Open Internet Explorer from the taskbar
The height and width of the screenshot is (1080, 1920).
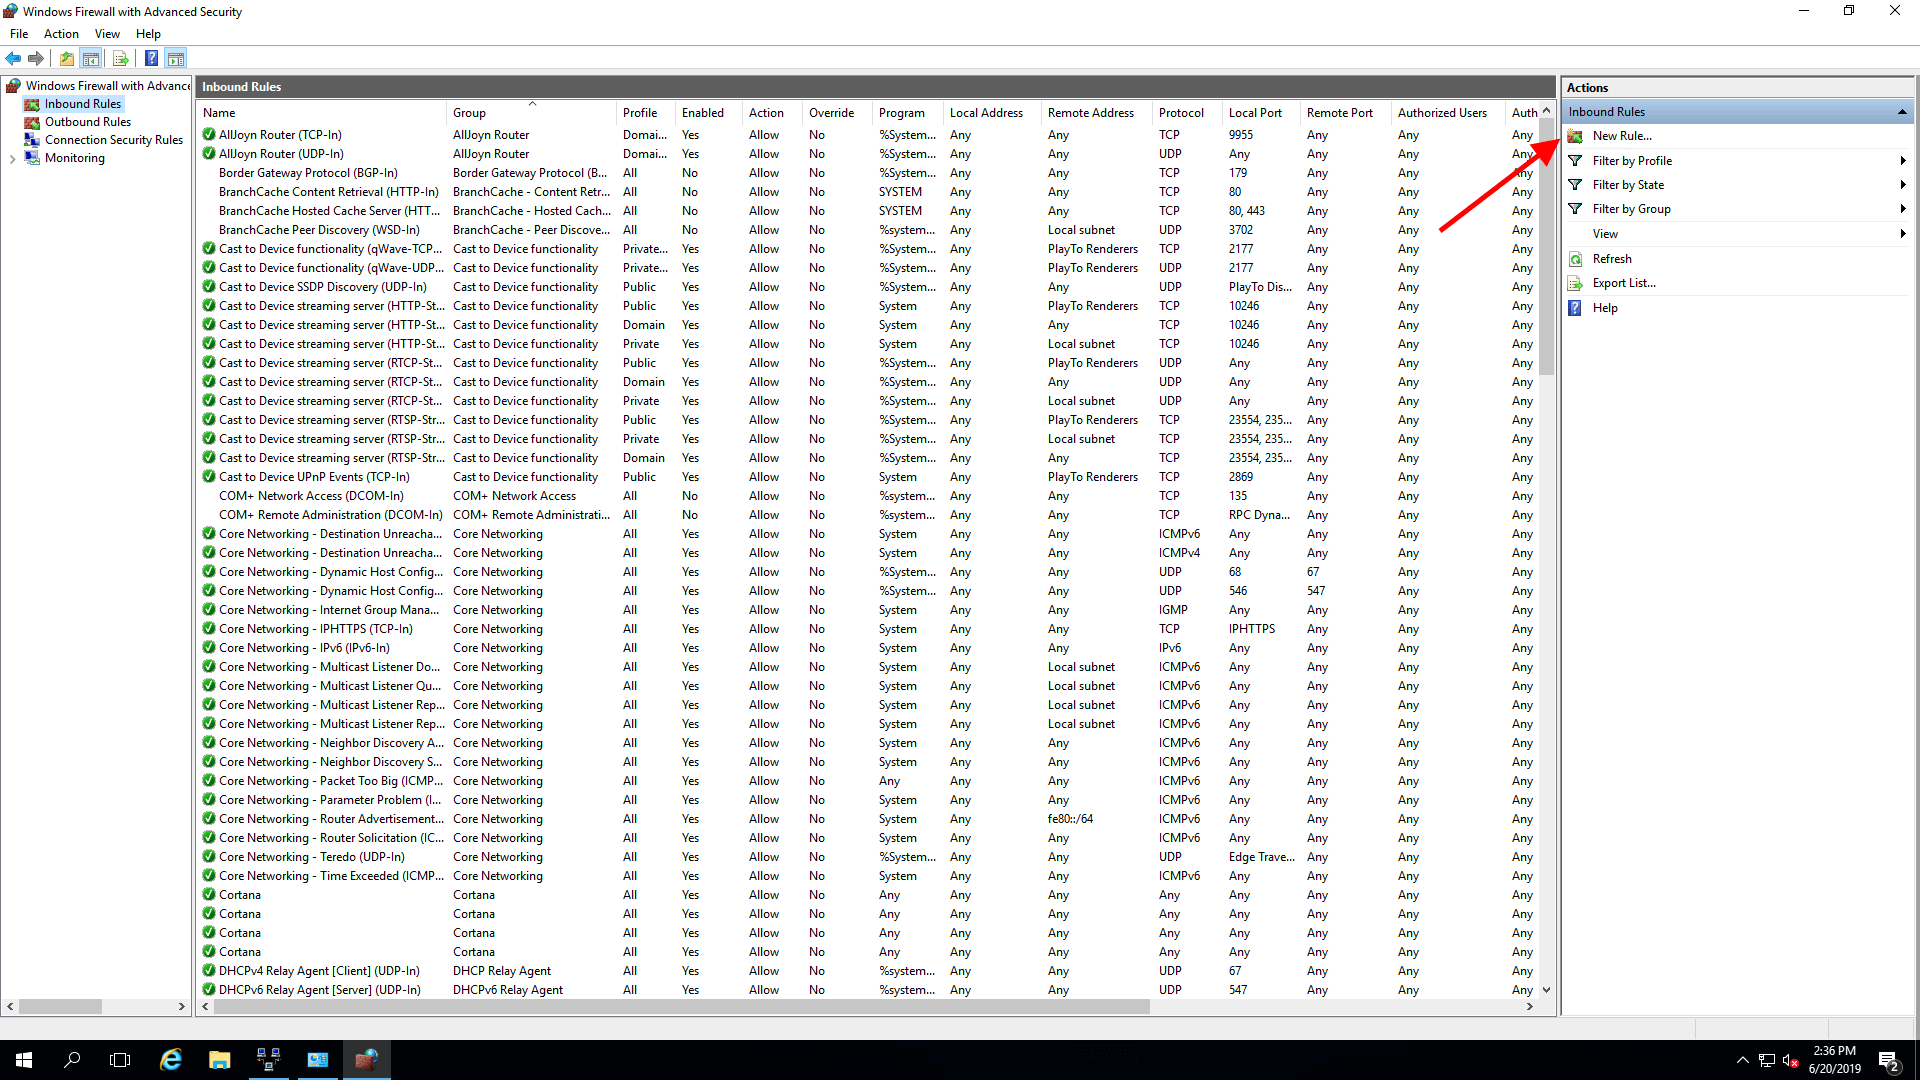(171, 1060)
